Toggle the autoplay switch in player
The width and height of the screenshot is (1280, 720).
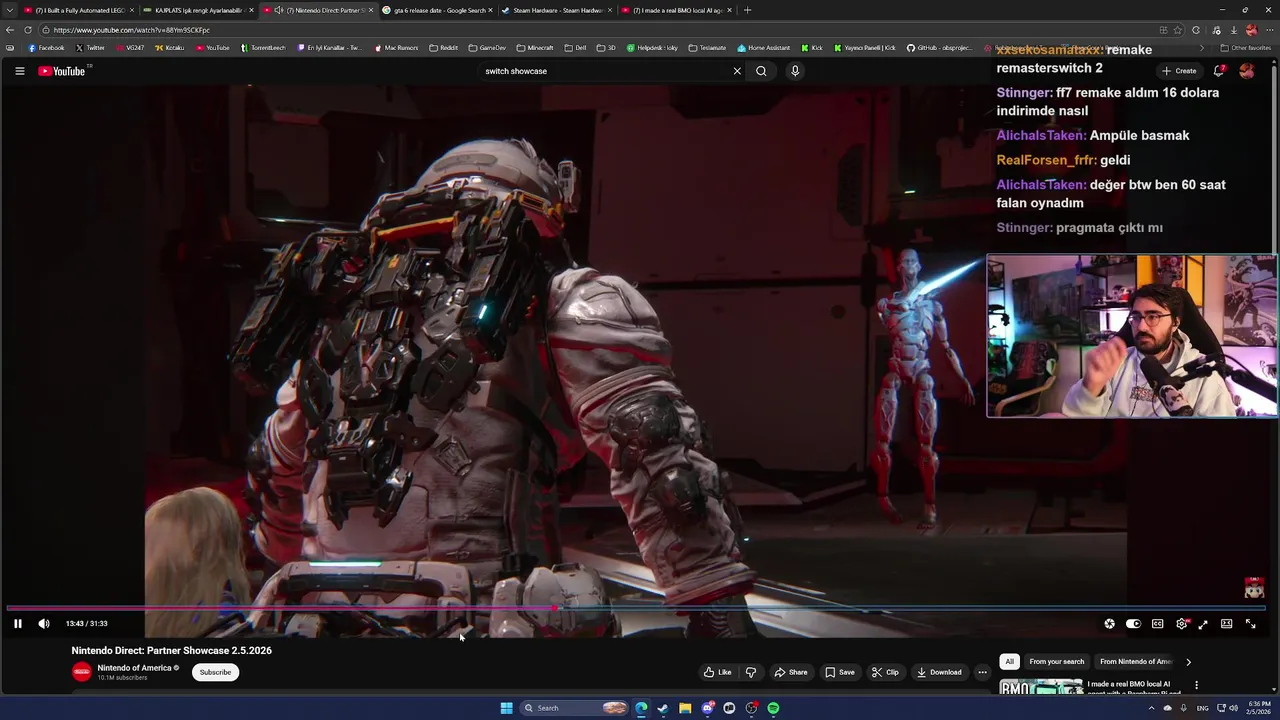coord(1133,624)
